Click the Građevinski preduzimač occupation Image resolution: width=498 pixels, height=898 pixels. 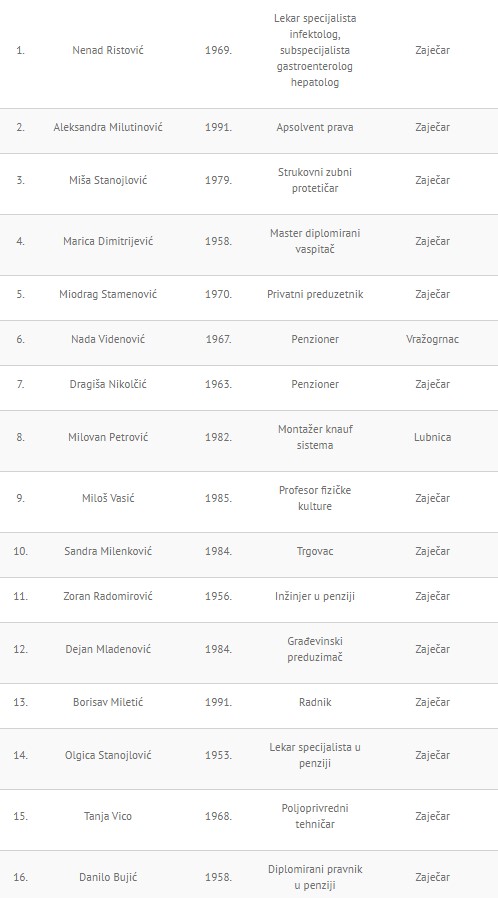coord(315,649)
